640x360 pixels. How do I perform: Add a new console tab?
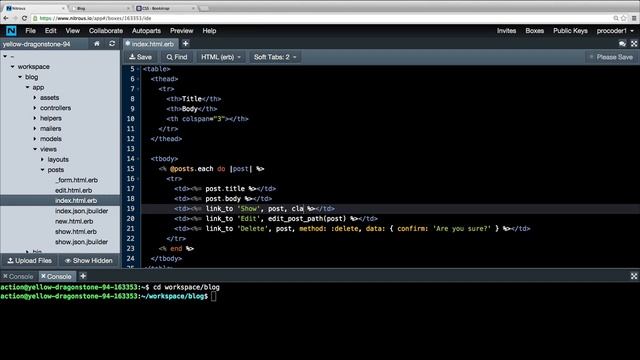coord(83,276)
